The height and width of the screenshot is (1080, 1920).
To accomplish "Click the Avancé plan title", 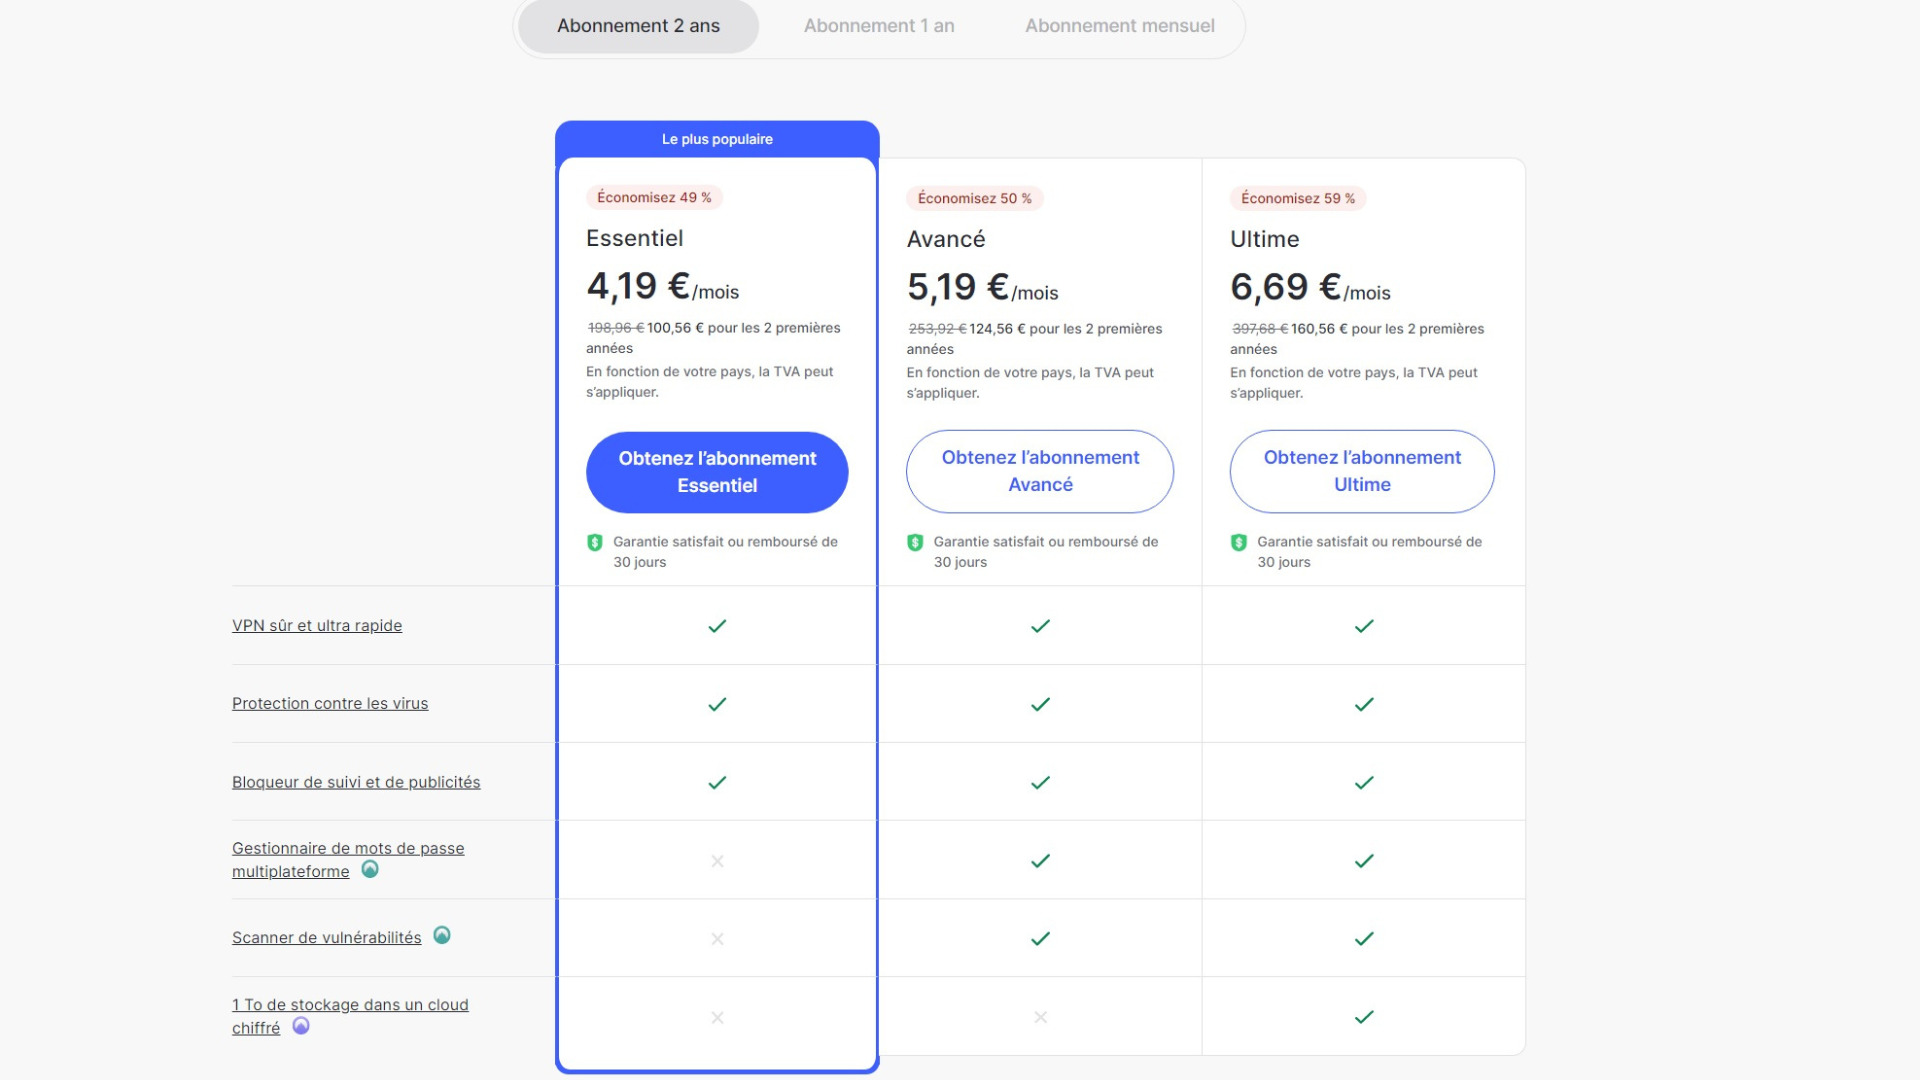I will pyautogui.click(x=946, y=239).
